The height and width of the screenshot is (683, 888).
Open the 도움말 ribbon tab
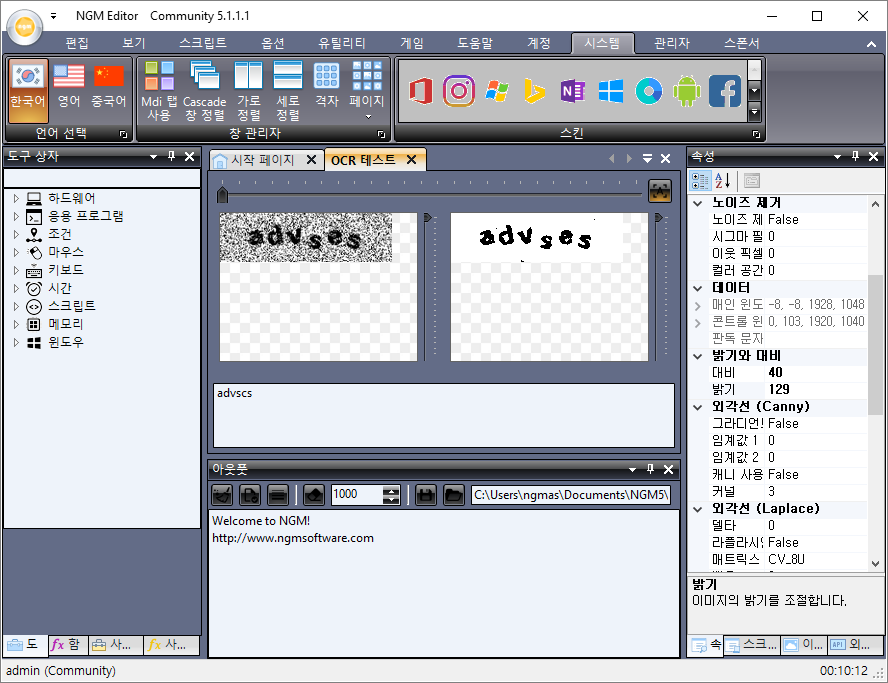pyautogui.click(x=475, y=43)
